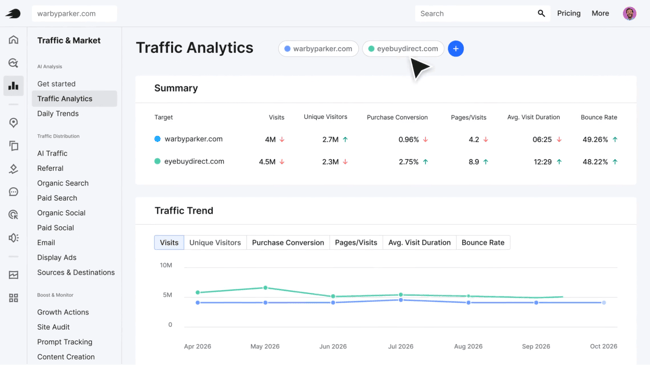Open Email in sidebar
Screen dimensions: 650x365
(x=46, y=243)
